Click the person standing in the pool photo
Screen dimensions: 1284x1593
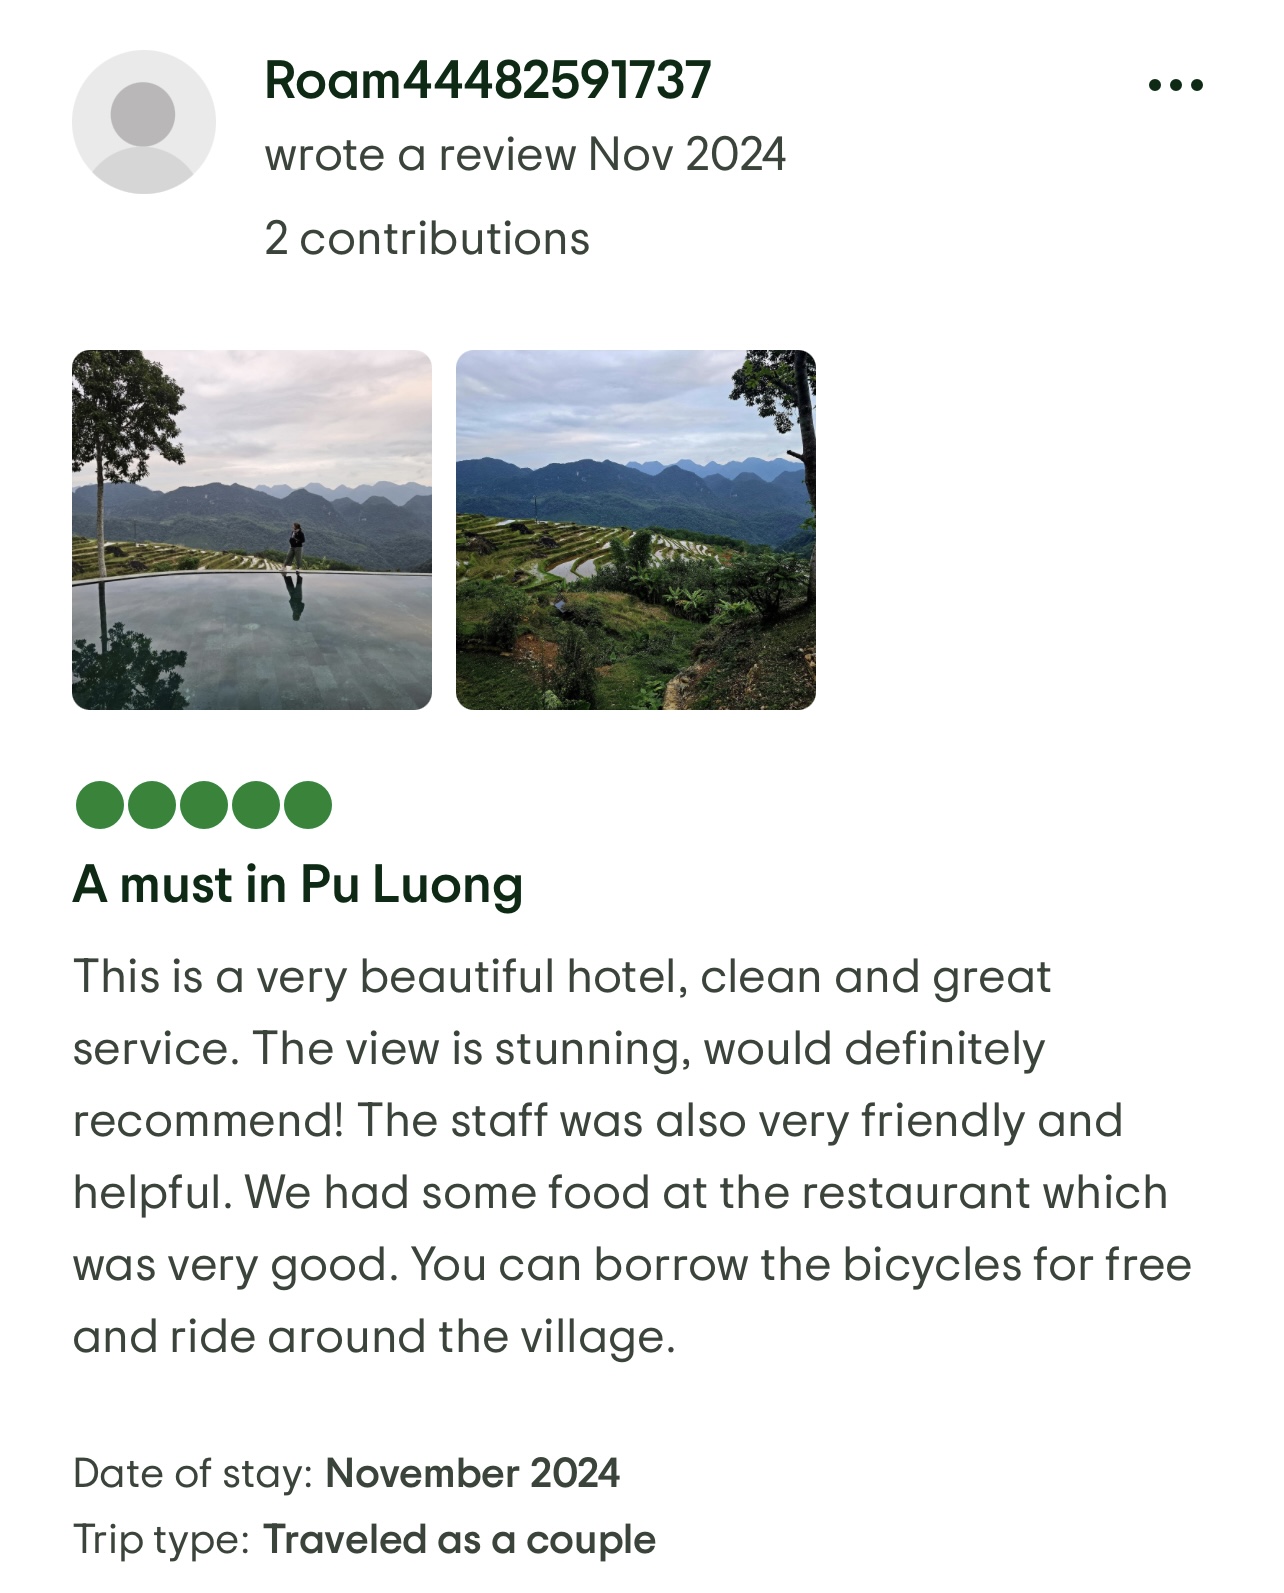[295, 547]
